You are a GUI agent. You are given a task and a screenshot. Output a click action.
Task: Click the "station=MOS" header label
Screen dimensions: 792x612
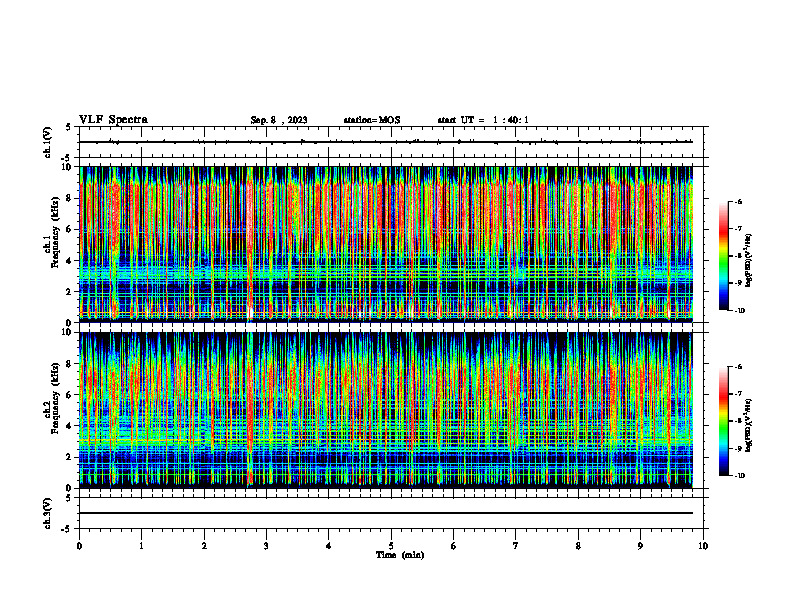[372, 120]
